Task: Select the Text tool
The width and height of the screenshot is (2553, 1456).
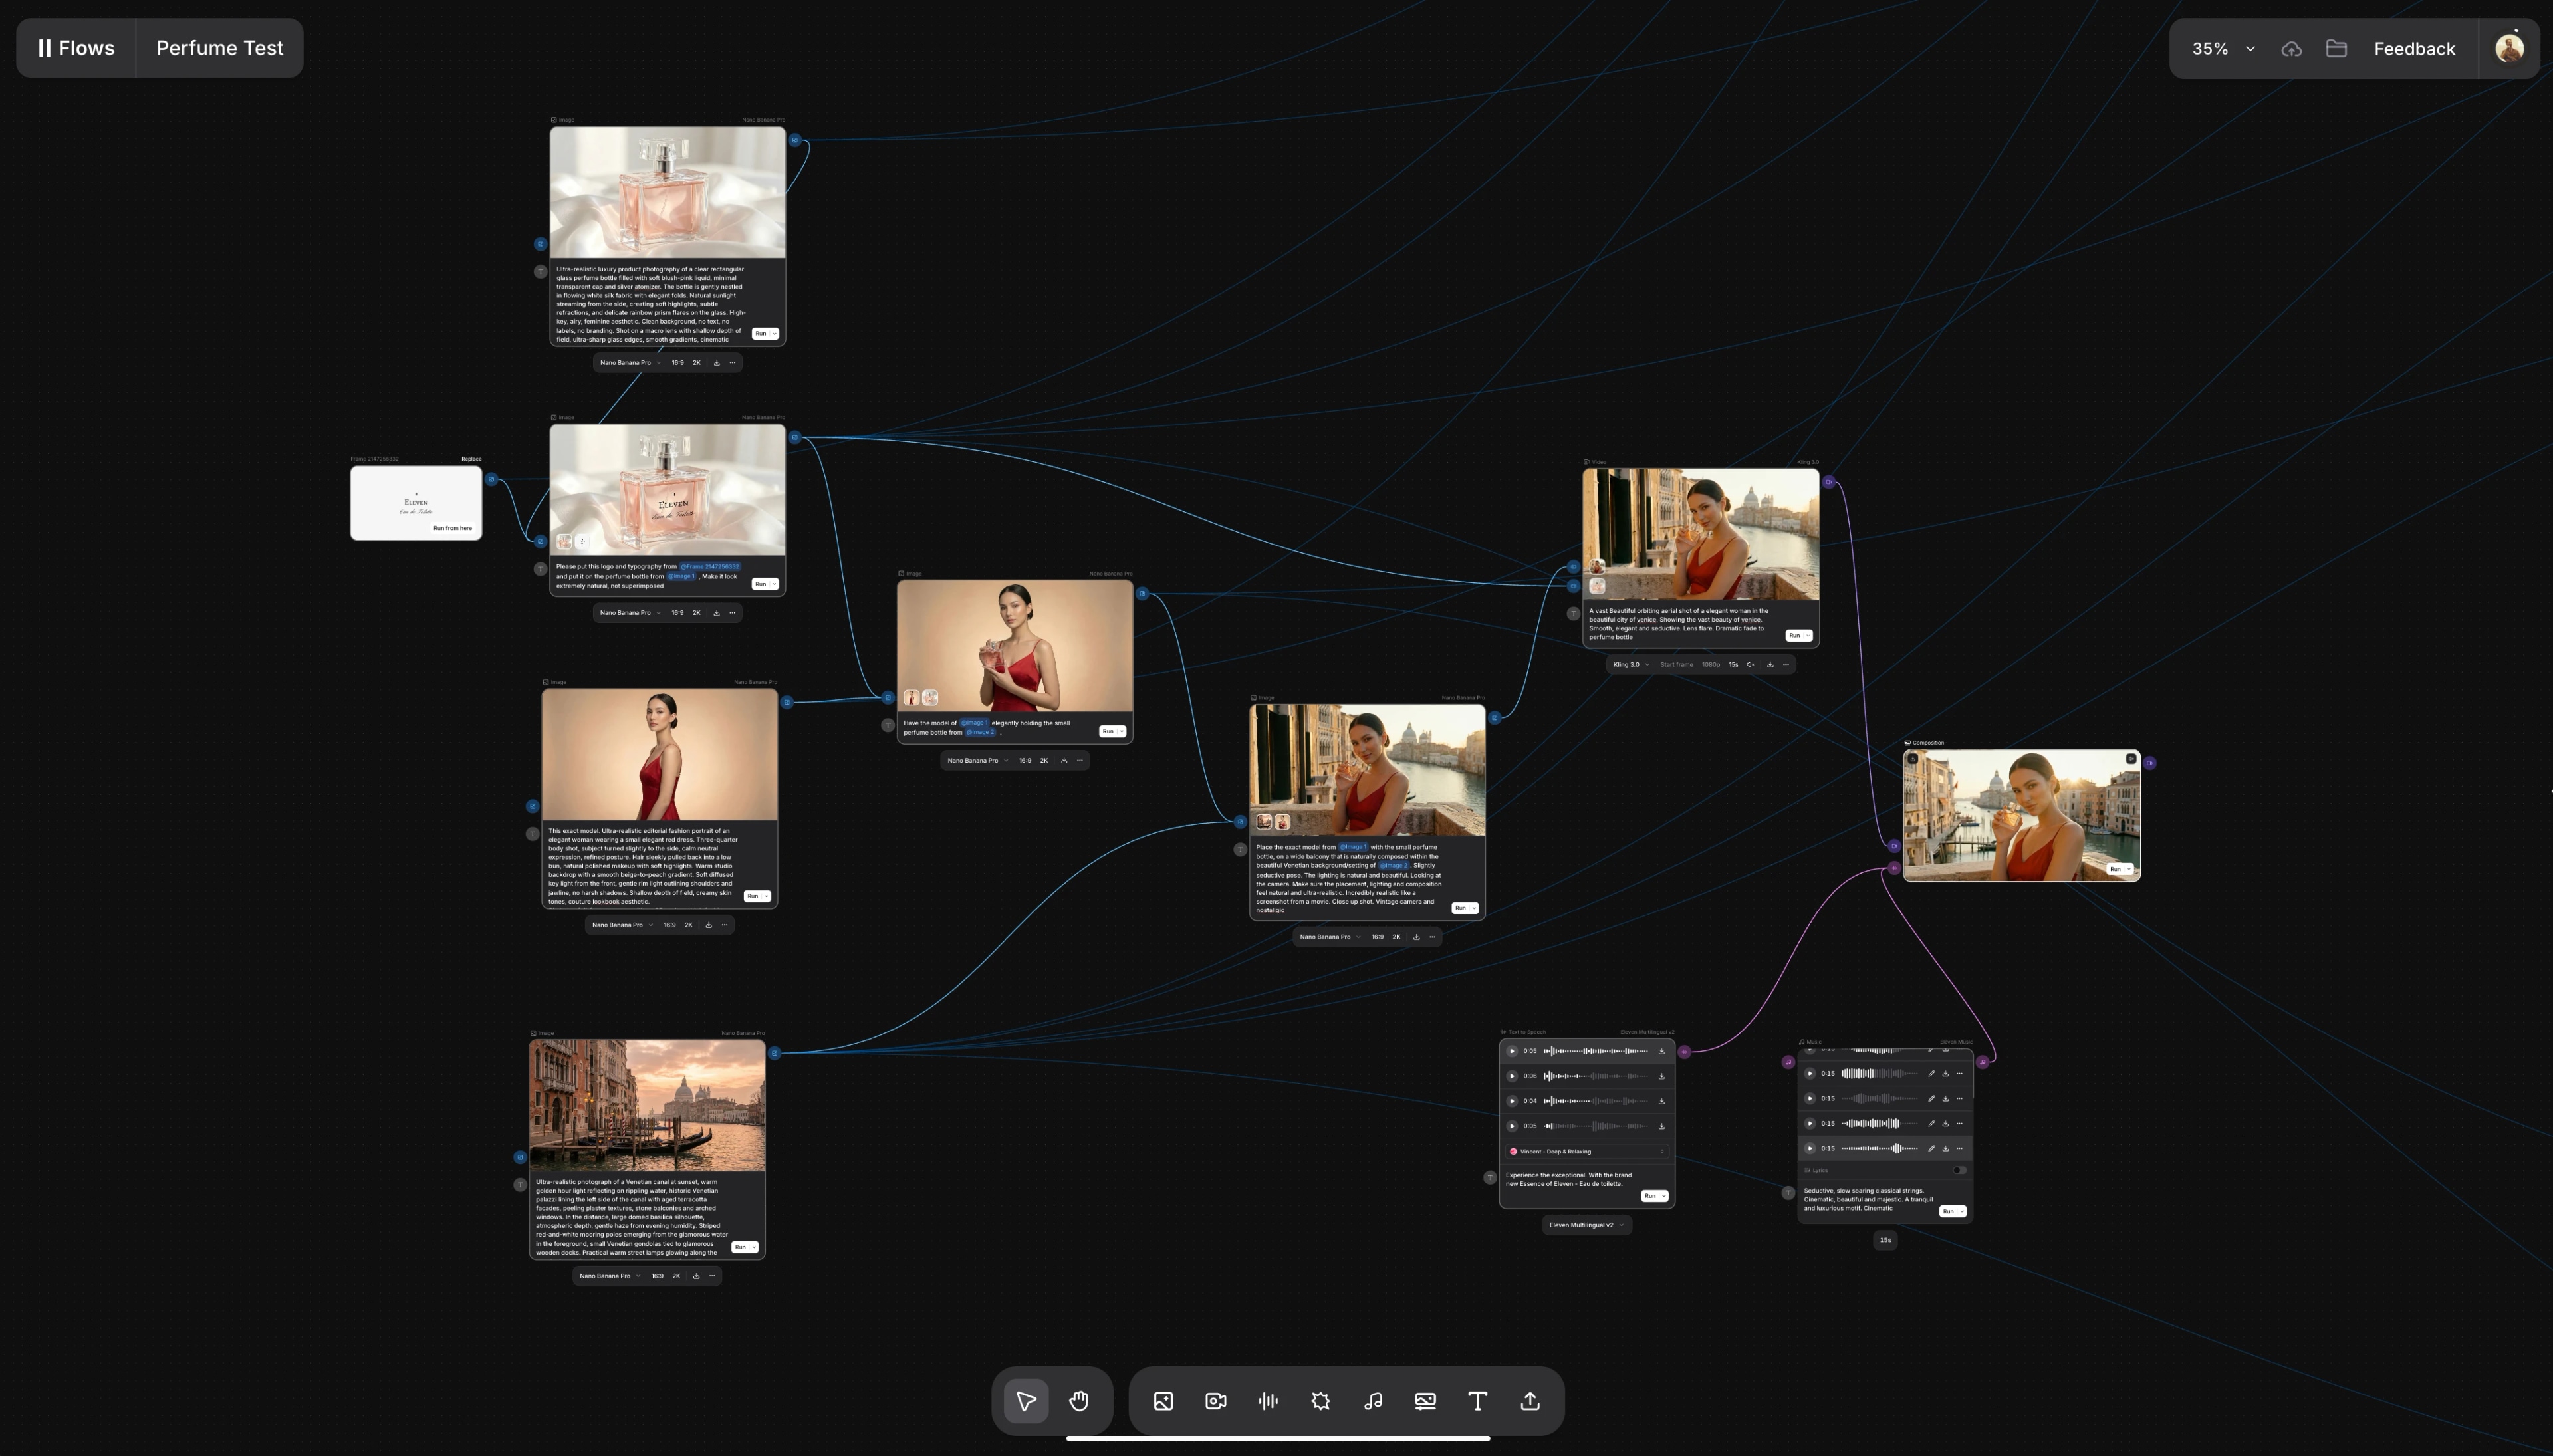Action: click(1477, 1401)
